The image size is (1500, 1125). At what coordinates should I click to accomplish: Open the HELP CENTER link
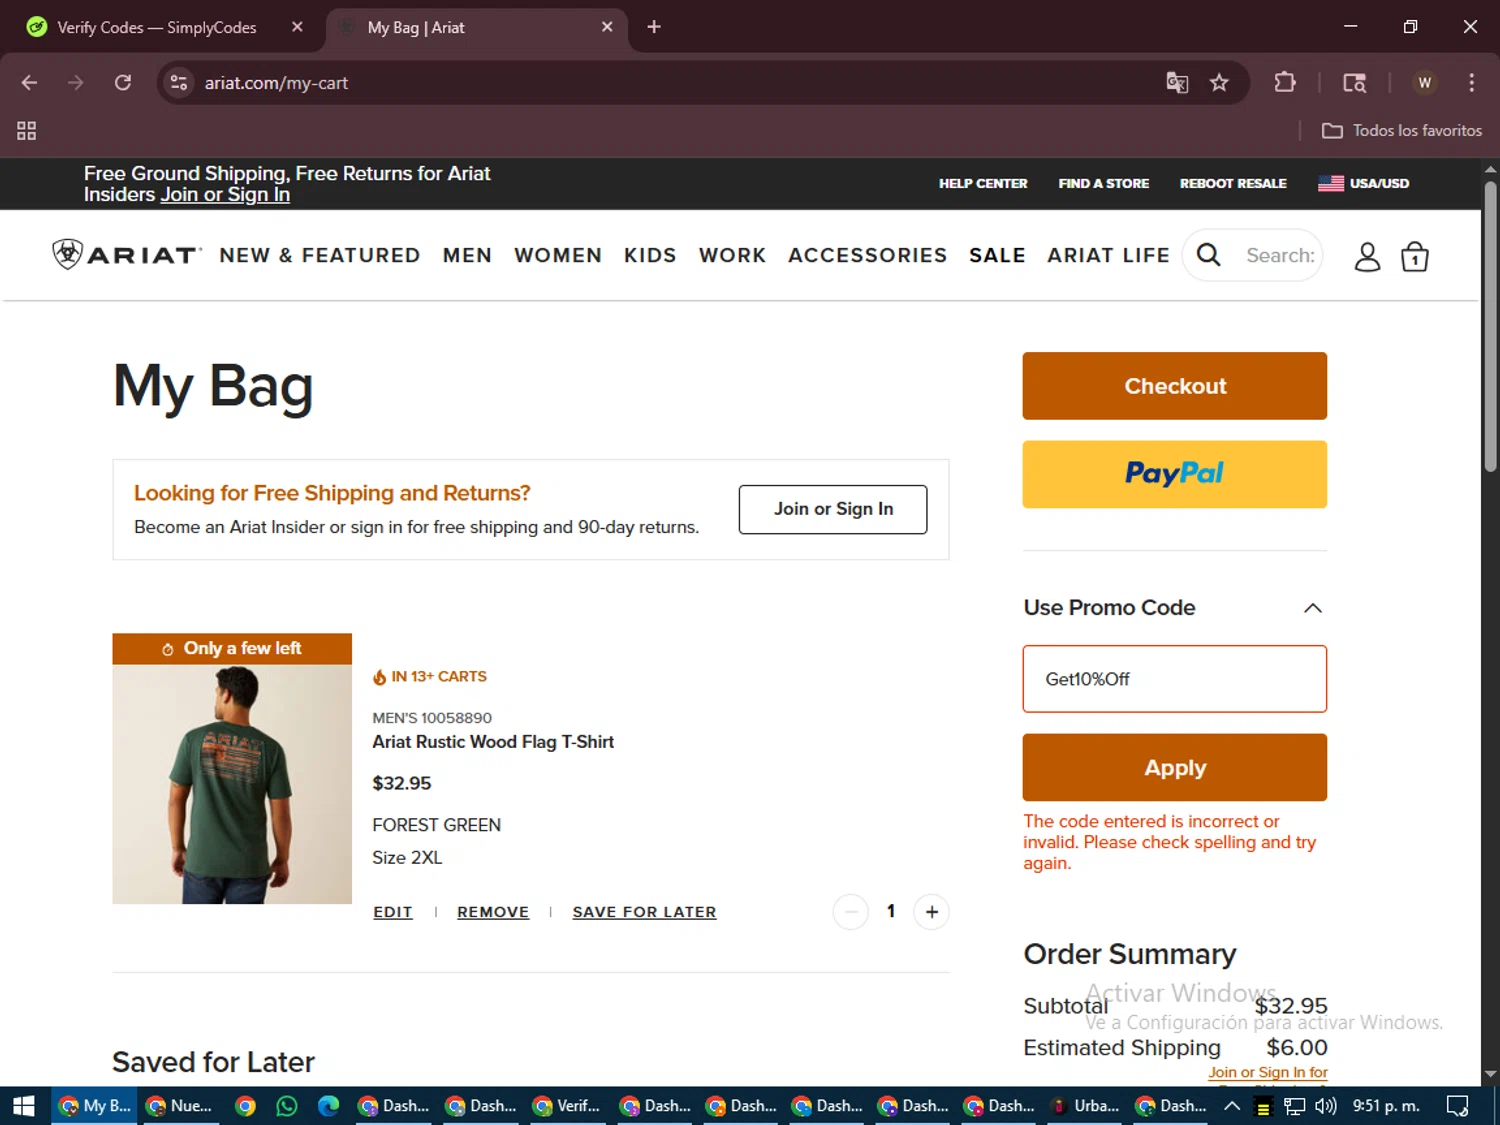tap(983, 183)
